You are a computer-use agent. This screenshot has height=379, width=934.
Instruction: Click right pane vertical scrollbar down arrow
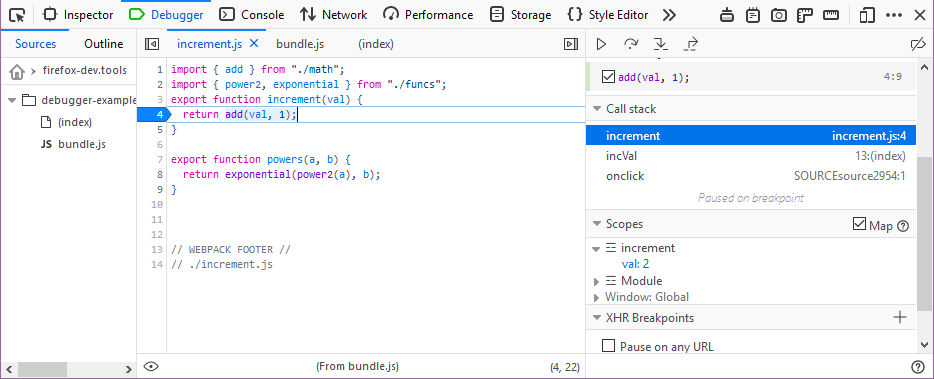click(924, 345)
